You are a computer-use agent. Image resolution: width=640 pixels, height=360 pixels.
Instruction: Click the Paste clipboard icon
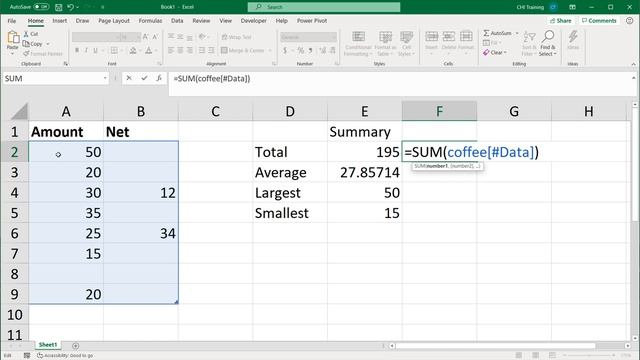pyautogui.click(x=13, y=38)
